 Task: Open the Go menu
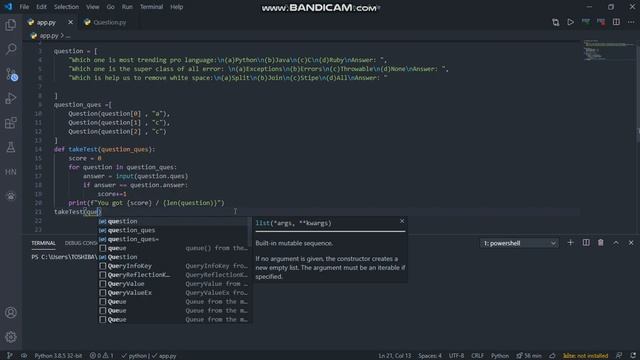coord(111,7)
